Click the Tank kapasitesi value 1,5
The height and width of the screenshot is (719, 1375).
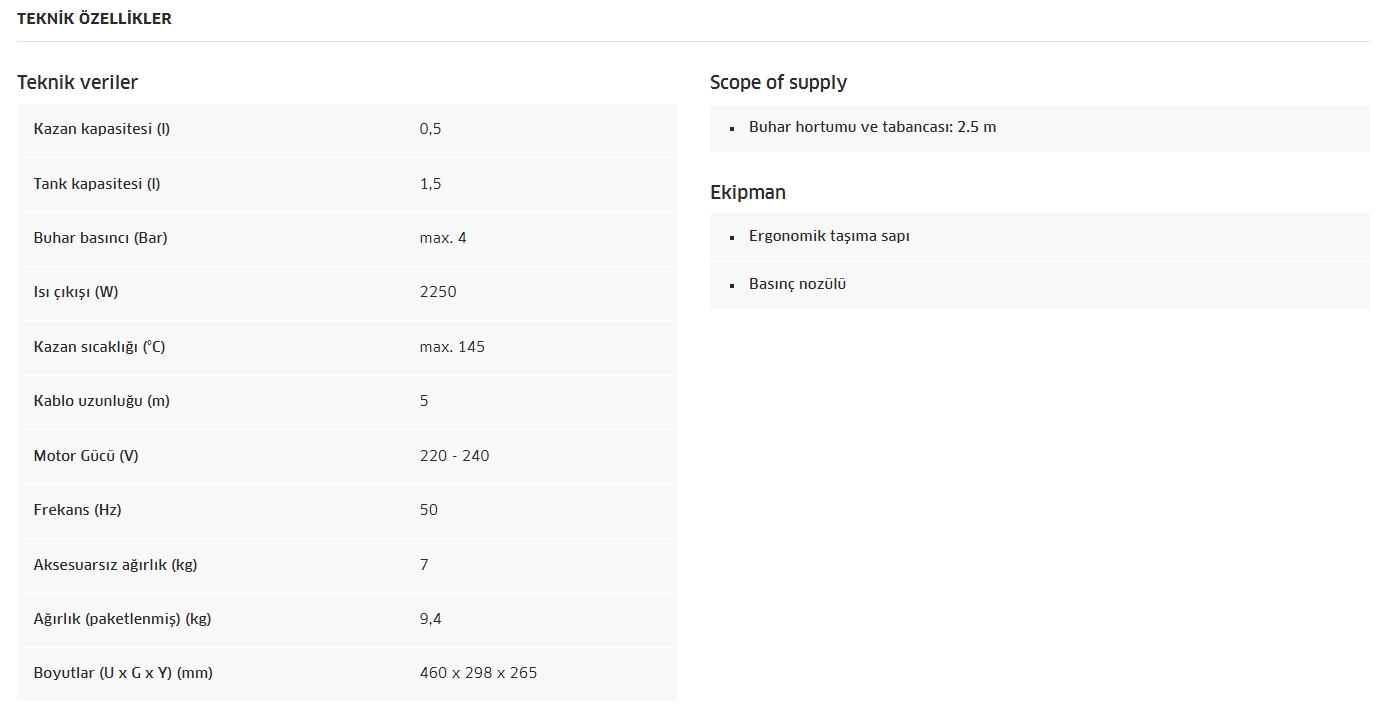click(x=430, y=184)
